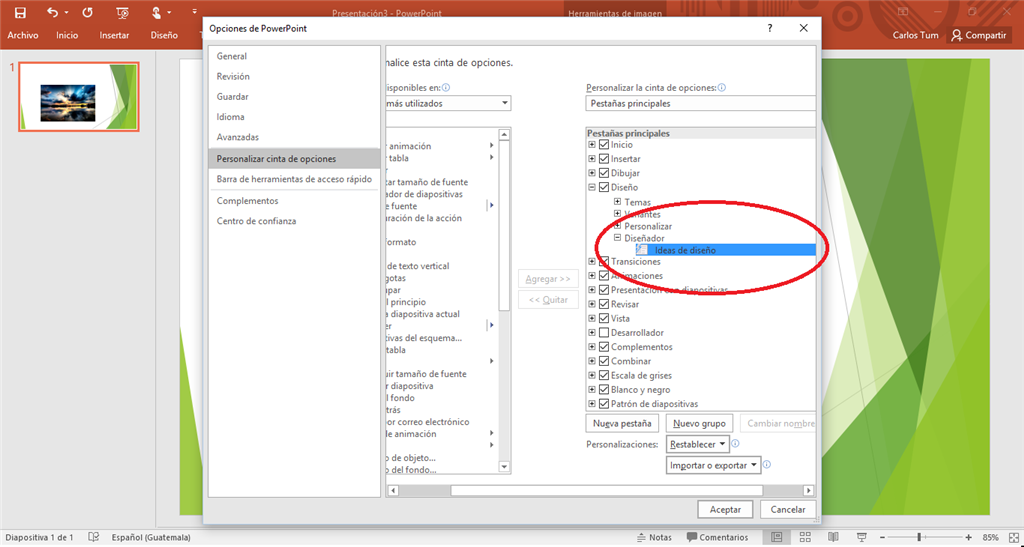Select Centro de confianza category
The image size is (1024, 547).
(294, 221)
